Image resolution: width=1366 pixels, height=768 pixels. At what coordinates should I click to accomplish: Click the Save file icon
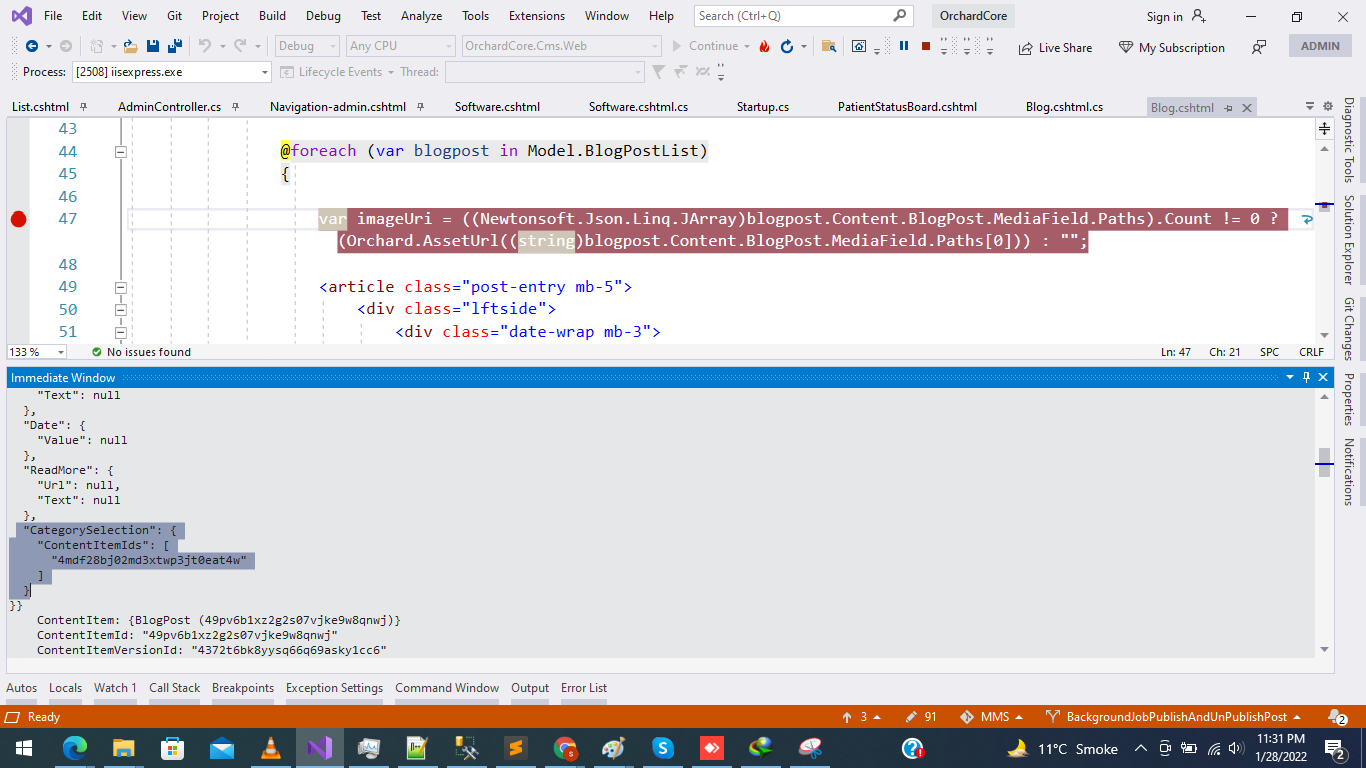[x=153, y=46]
